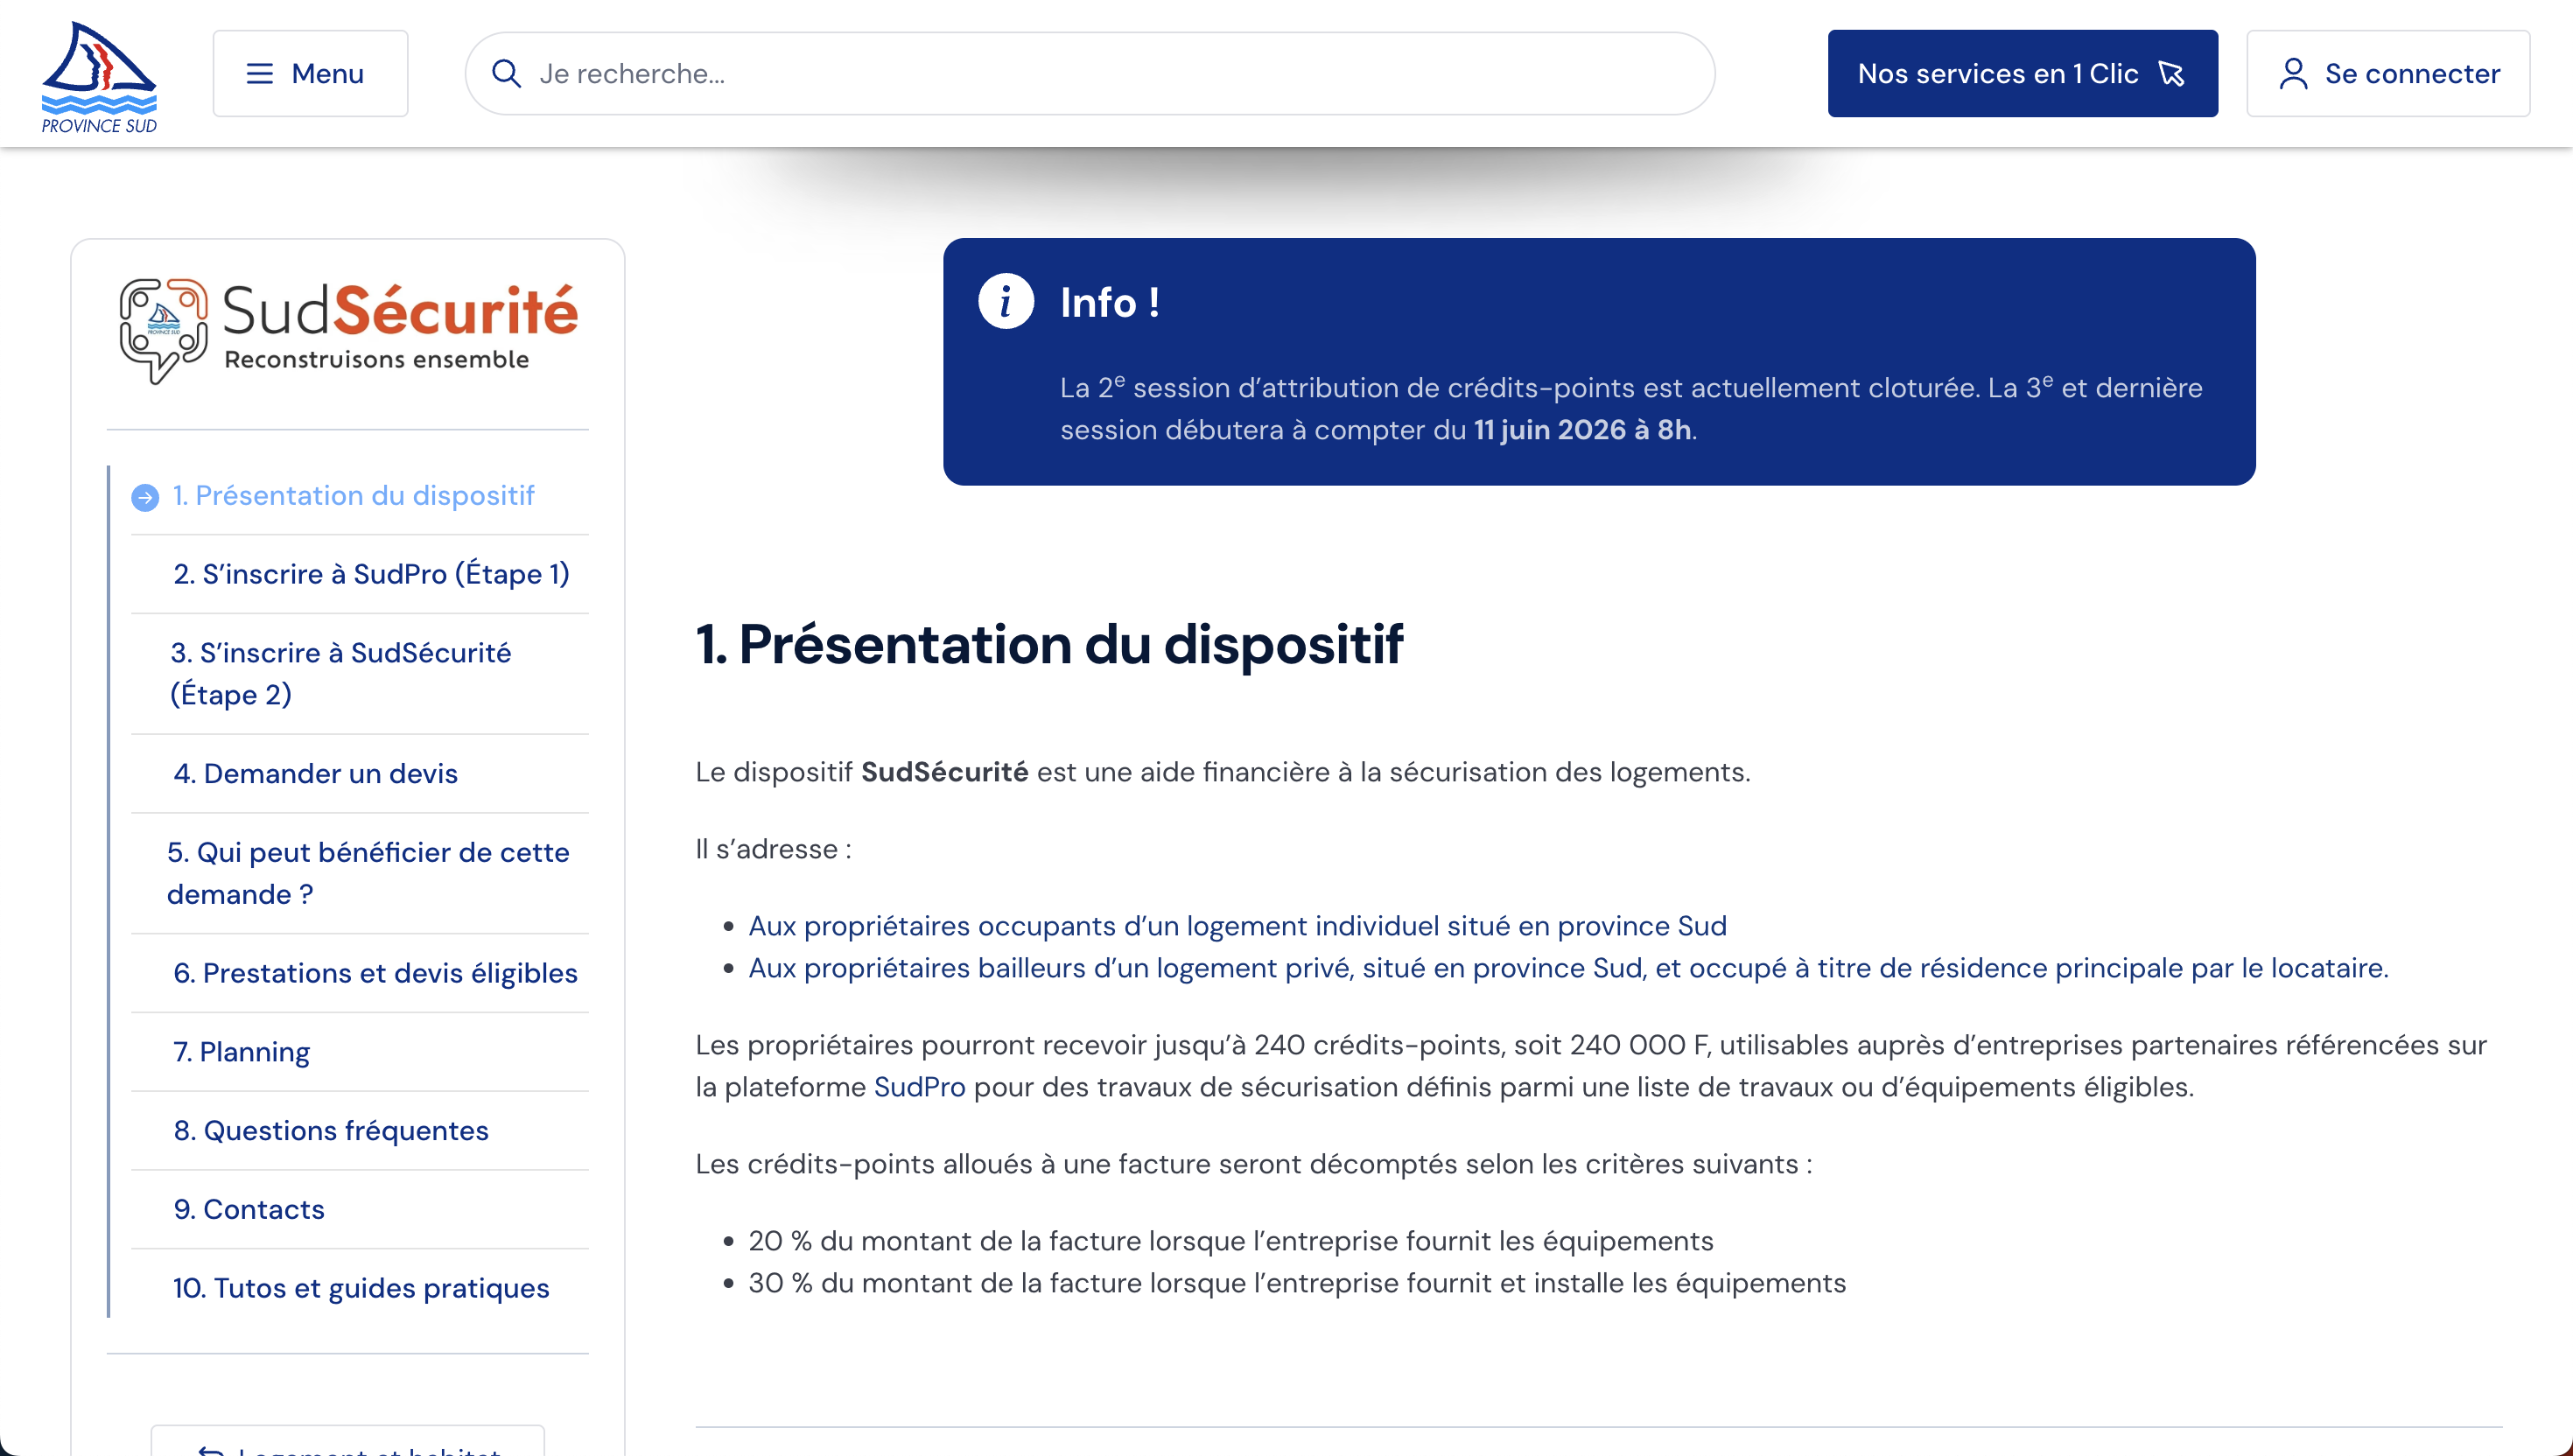
Task: Click the arrow icon beside Présentation du dispositif
Action: 145,497
